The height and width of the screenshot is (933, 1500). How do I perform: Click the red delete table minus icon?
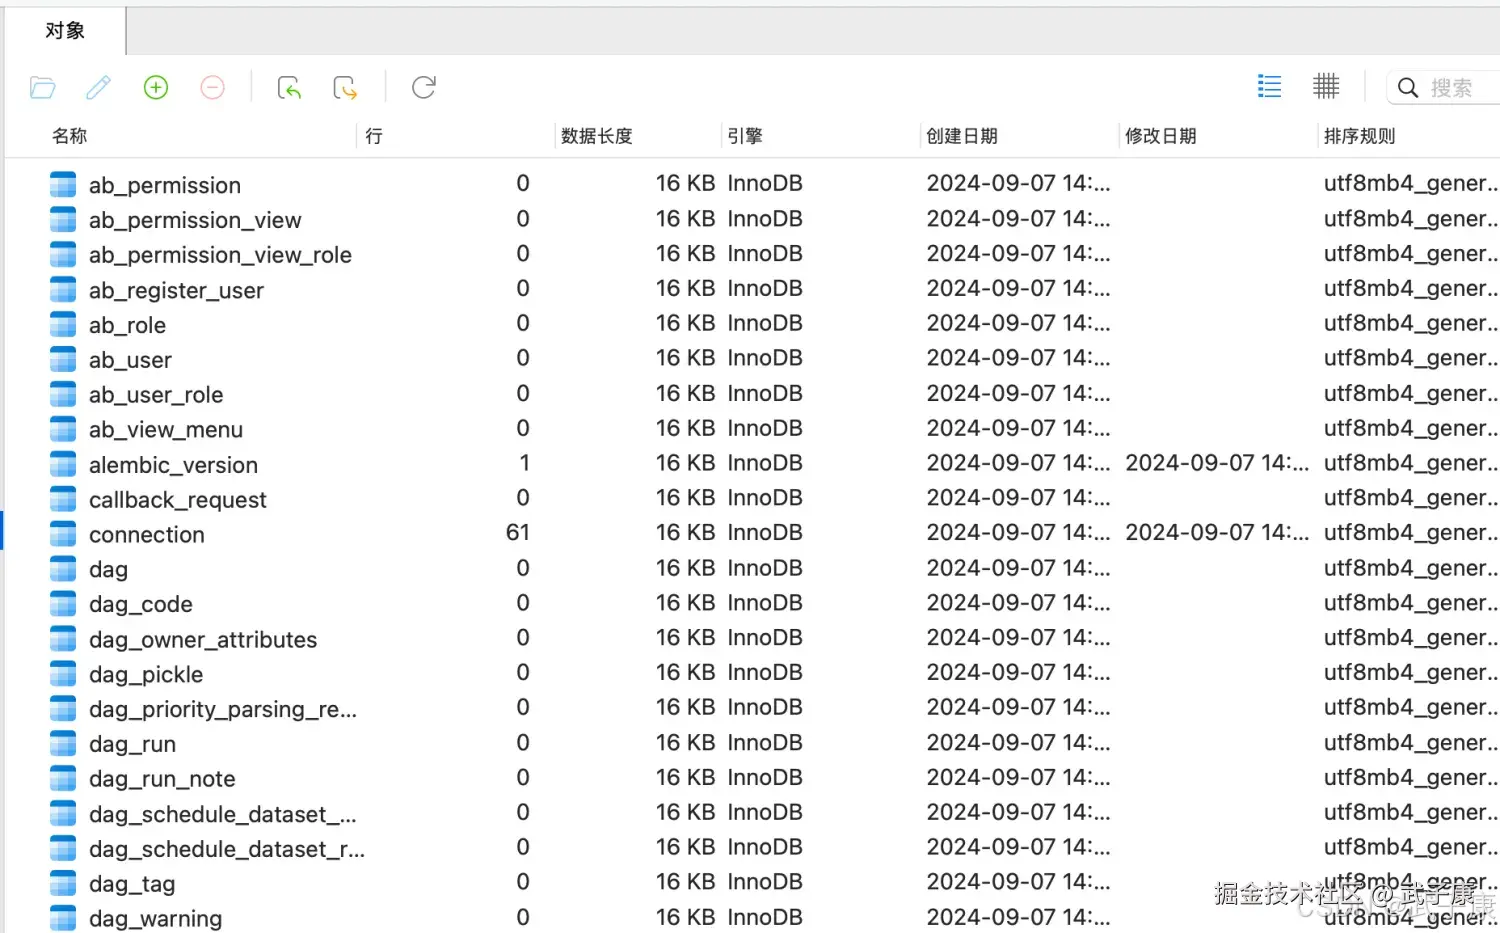(x=212, y=88)
